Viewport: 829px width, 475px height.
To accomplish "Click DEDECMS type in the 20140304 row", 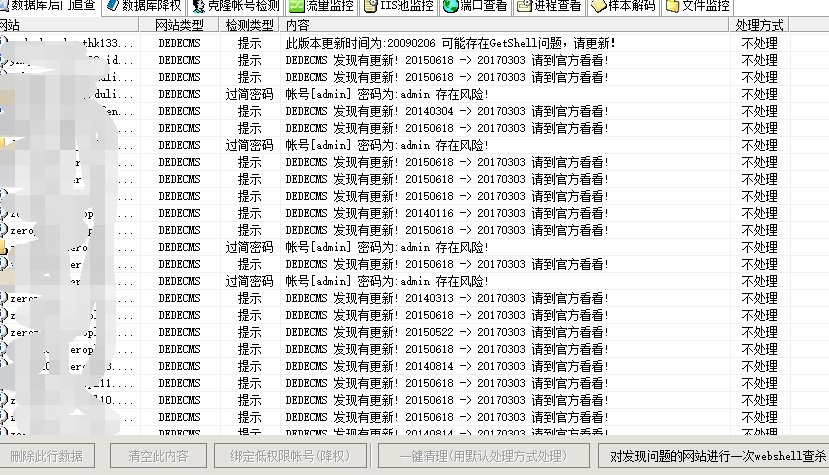I will coord(179,111).
